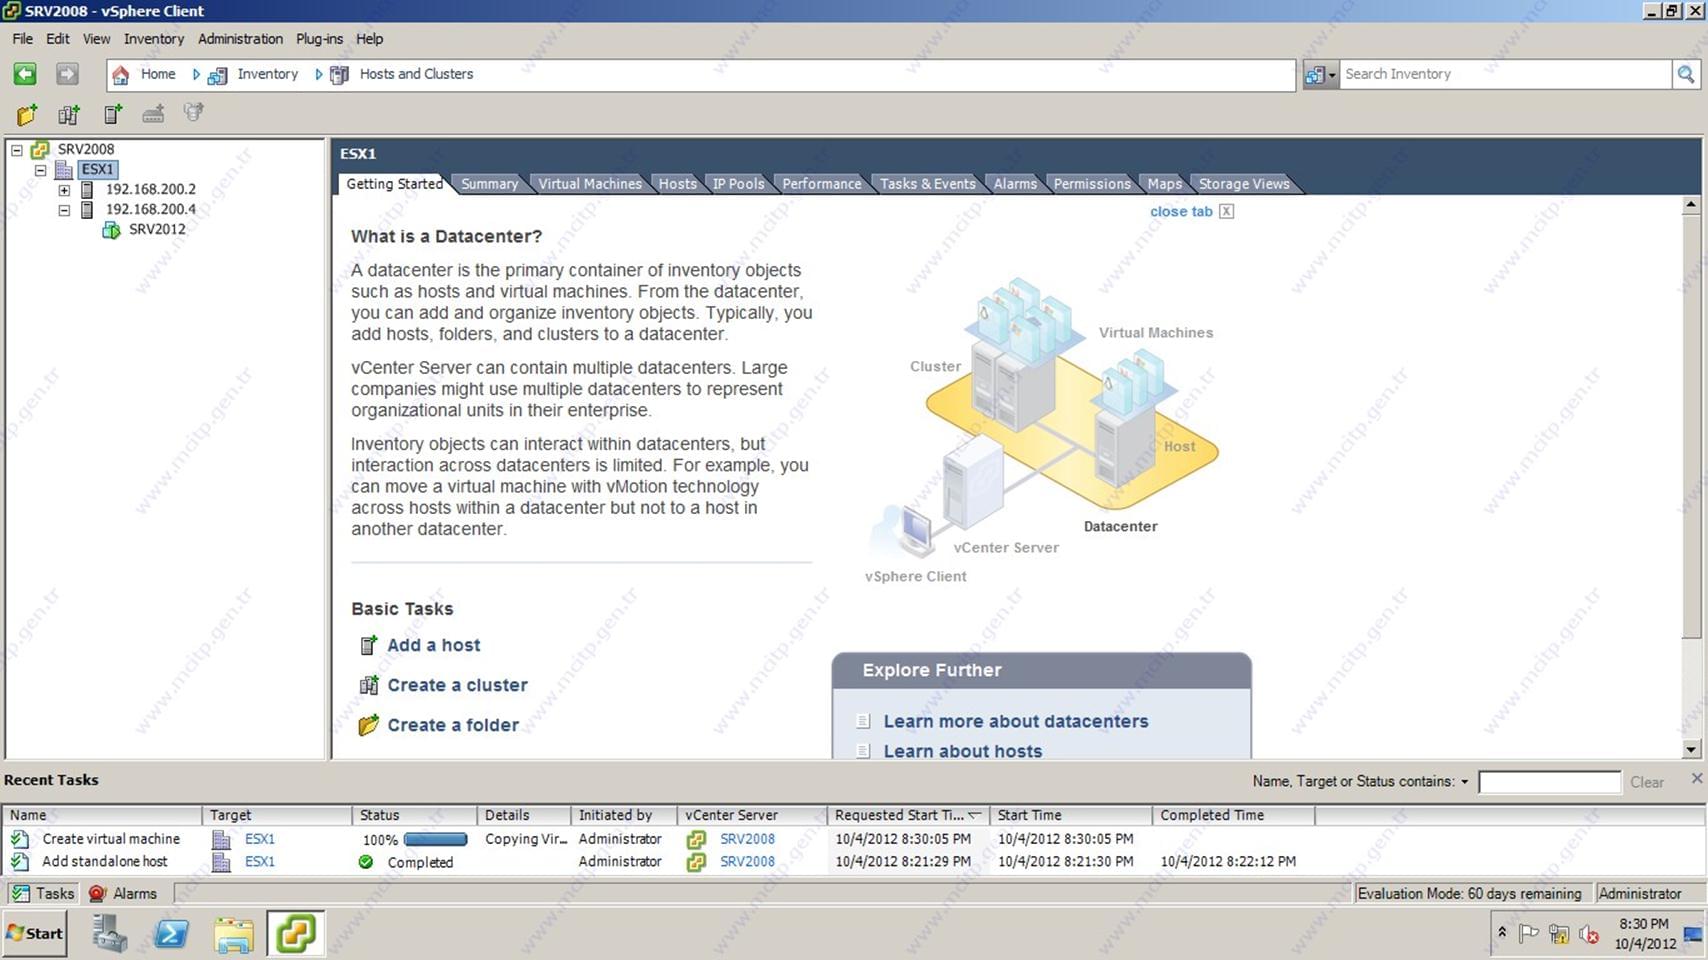Screen dimensions: 1708x960
Task: Click New Cluster toolbar icon
Action: (68, 114)
